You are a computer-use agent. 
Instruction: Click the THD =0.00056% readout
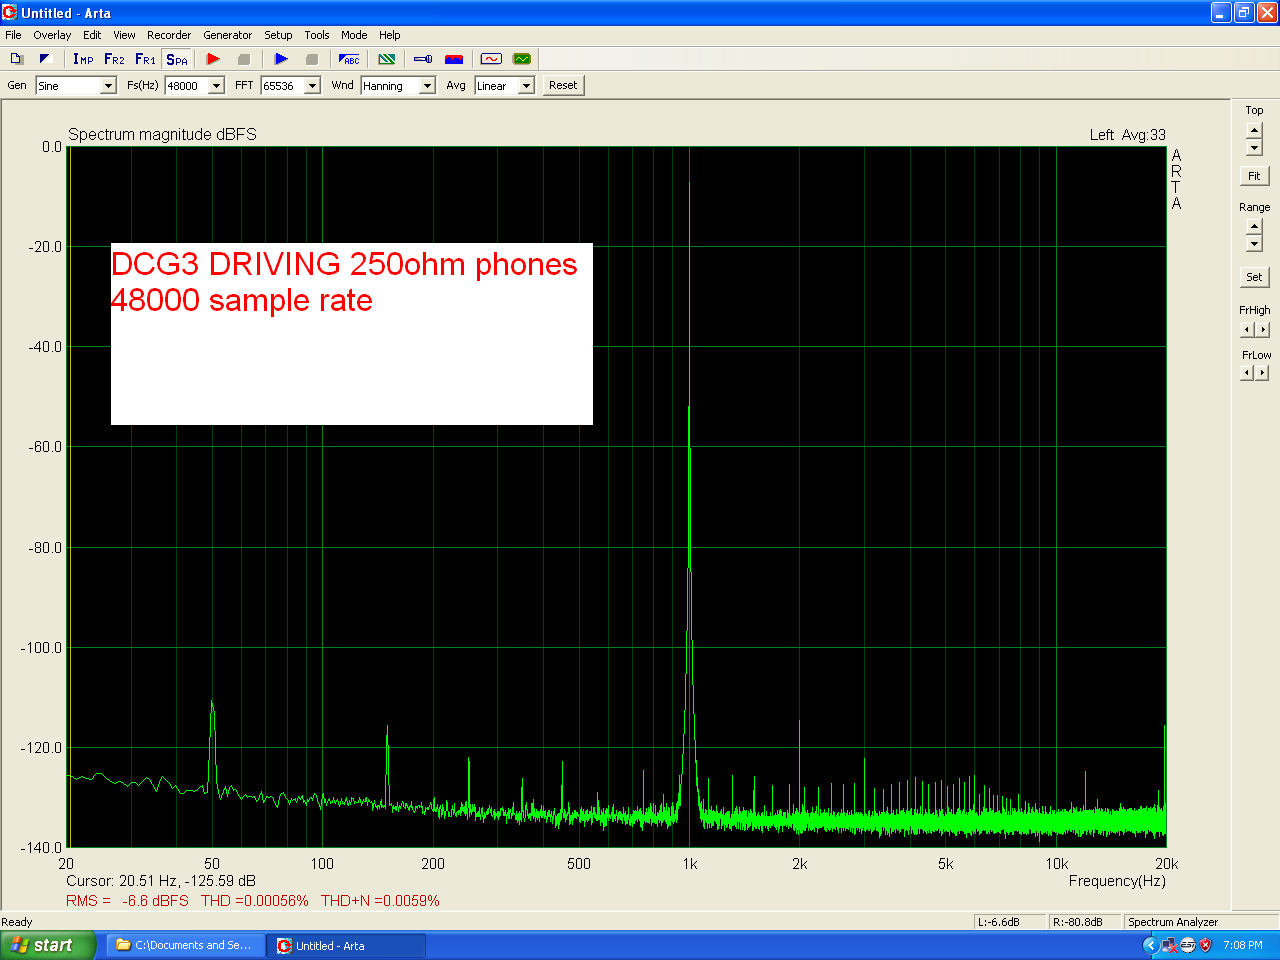[x=255, y=901]
